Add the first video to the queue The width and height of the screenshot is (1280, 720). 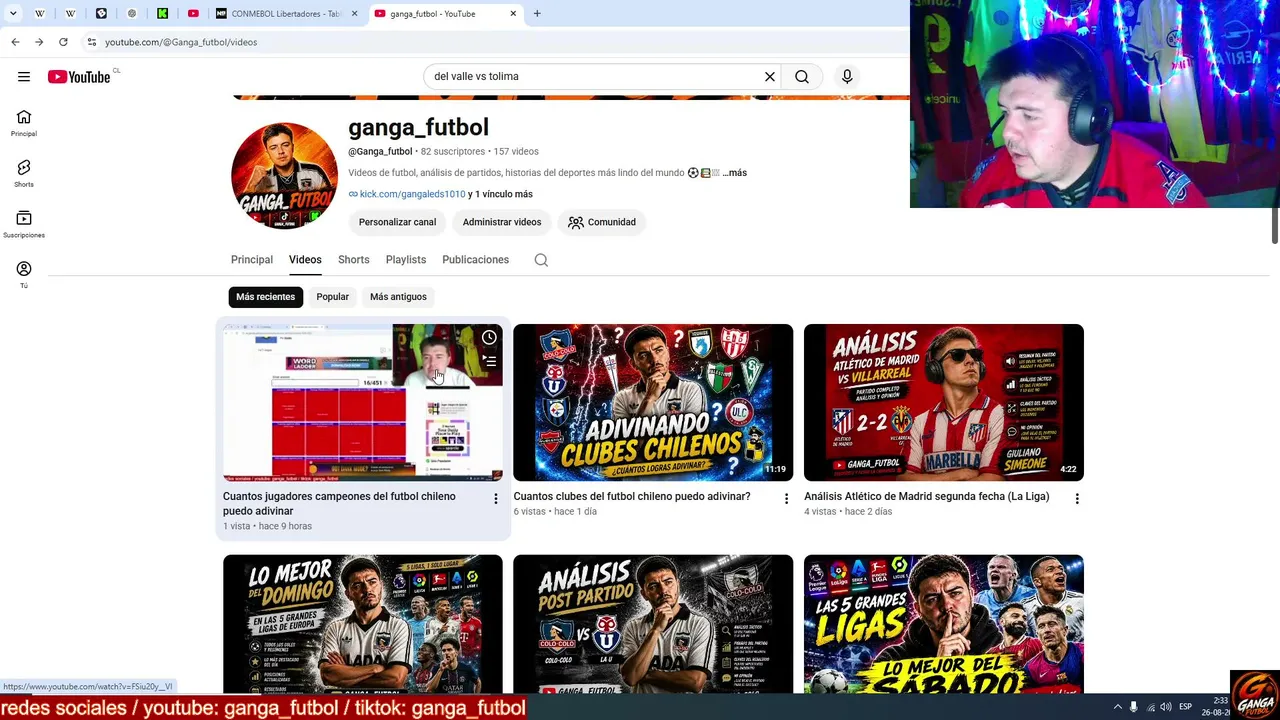click(x=489, y=361)
